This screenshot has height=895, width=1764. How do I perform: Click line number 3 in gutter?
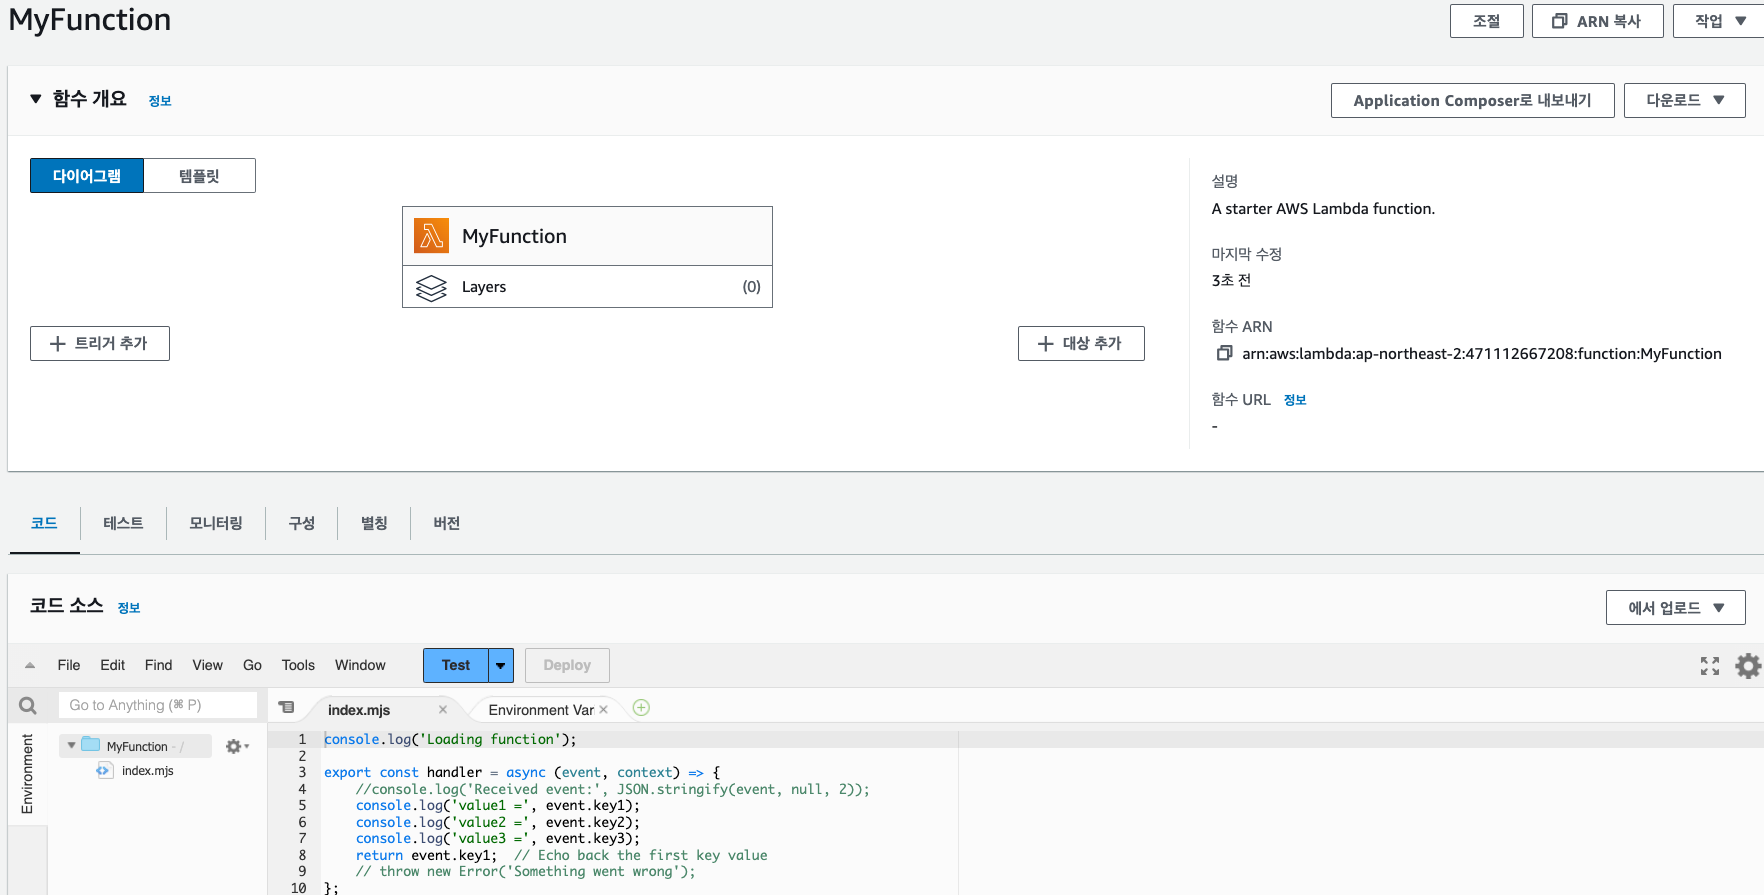(302, 772)
